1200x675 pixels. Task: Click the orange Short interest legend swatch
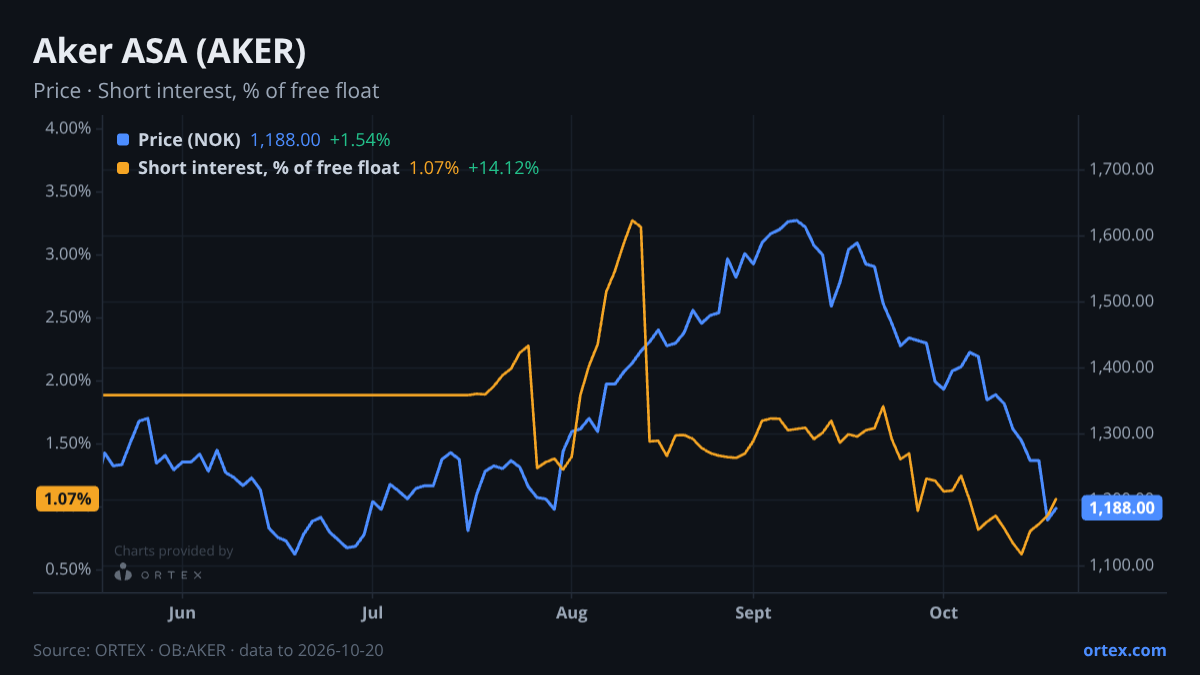[123, 168]
